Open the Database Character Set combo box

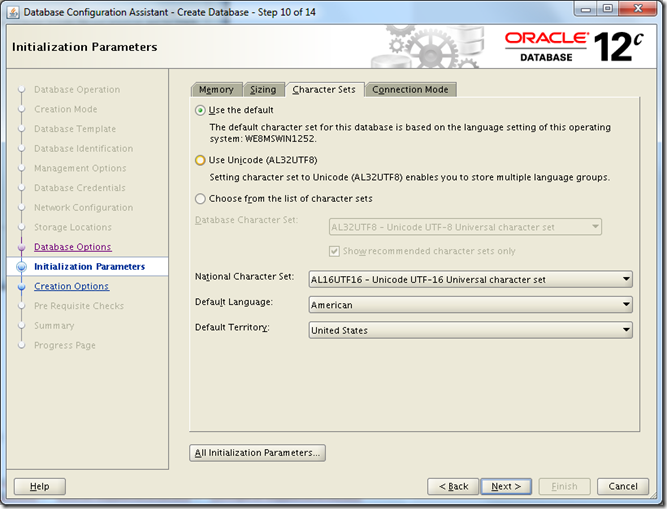coord(464,227)
